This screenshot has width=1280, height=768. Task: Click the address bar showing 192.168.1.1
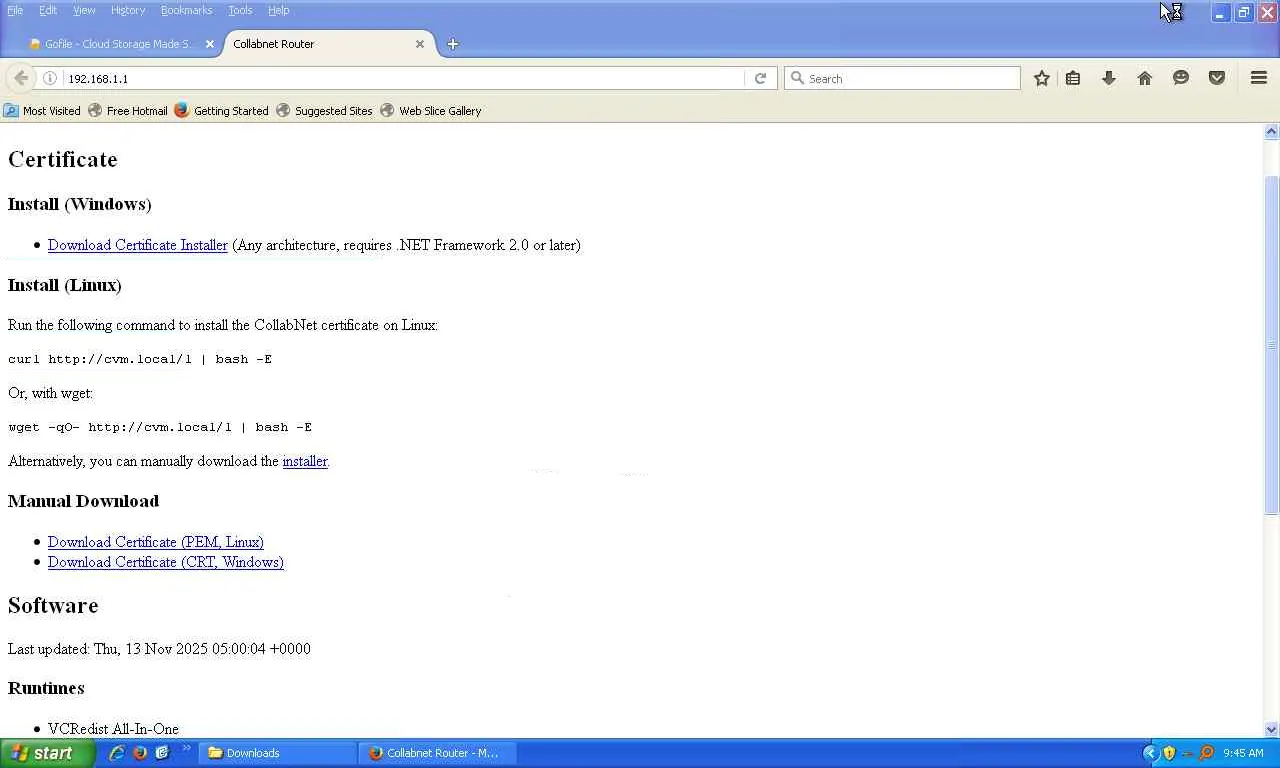point(404,78)
